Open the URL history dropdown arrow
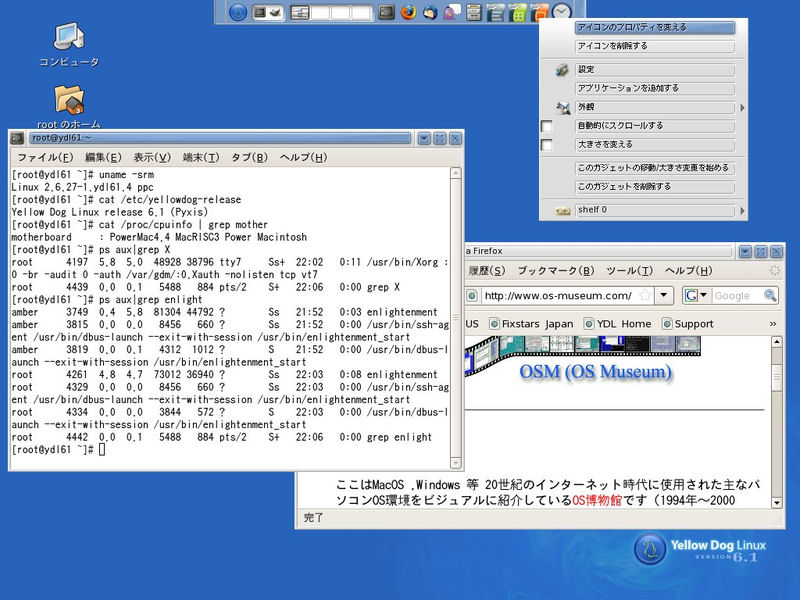This screenshot has width=800, height=600. [664, 295]
